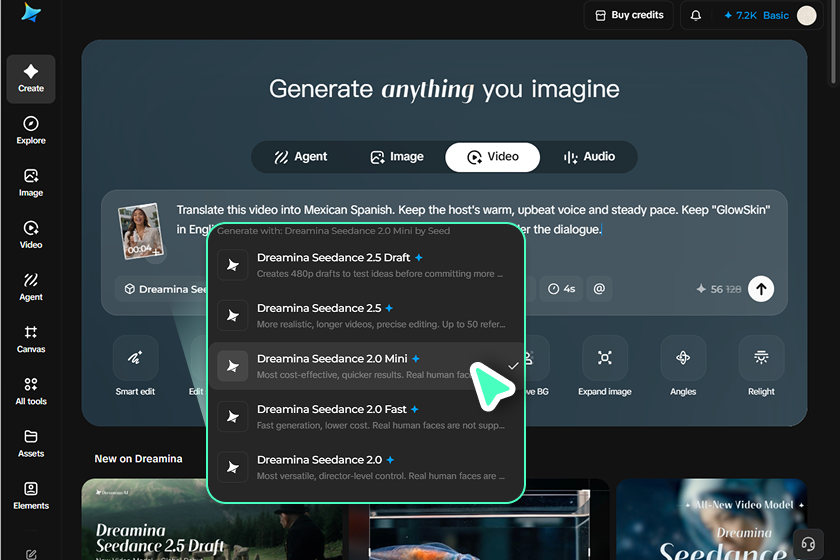Open the Explore sidebar section
The image size is (840, 560).
point(31,131)
